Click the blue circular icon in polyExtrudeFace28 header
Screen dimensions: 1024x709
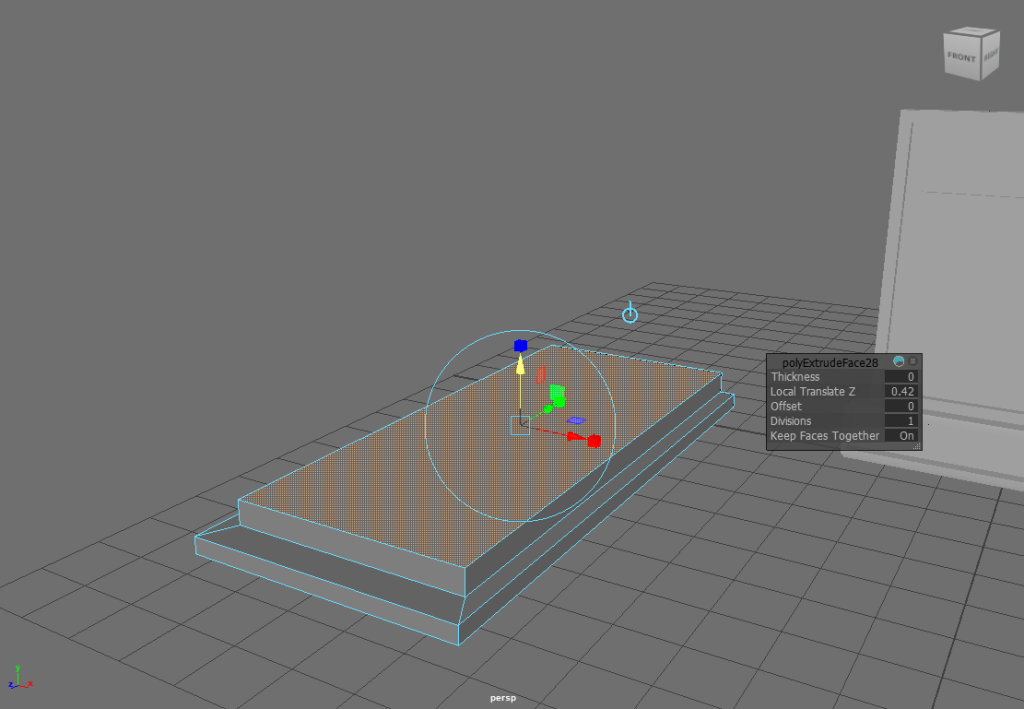(x=898, y=361)
